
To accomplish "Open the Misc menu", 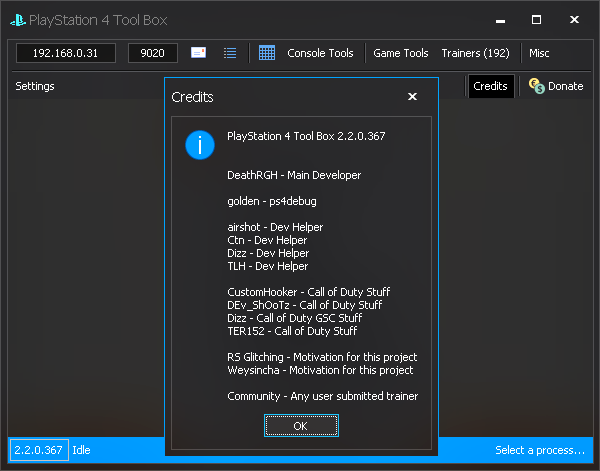I will (x=539, y=53).
